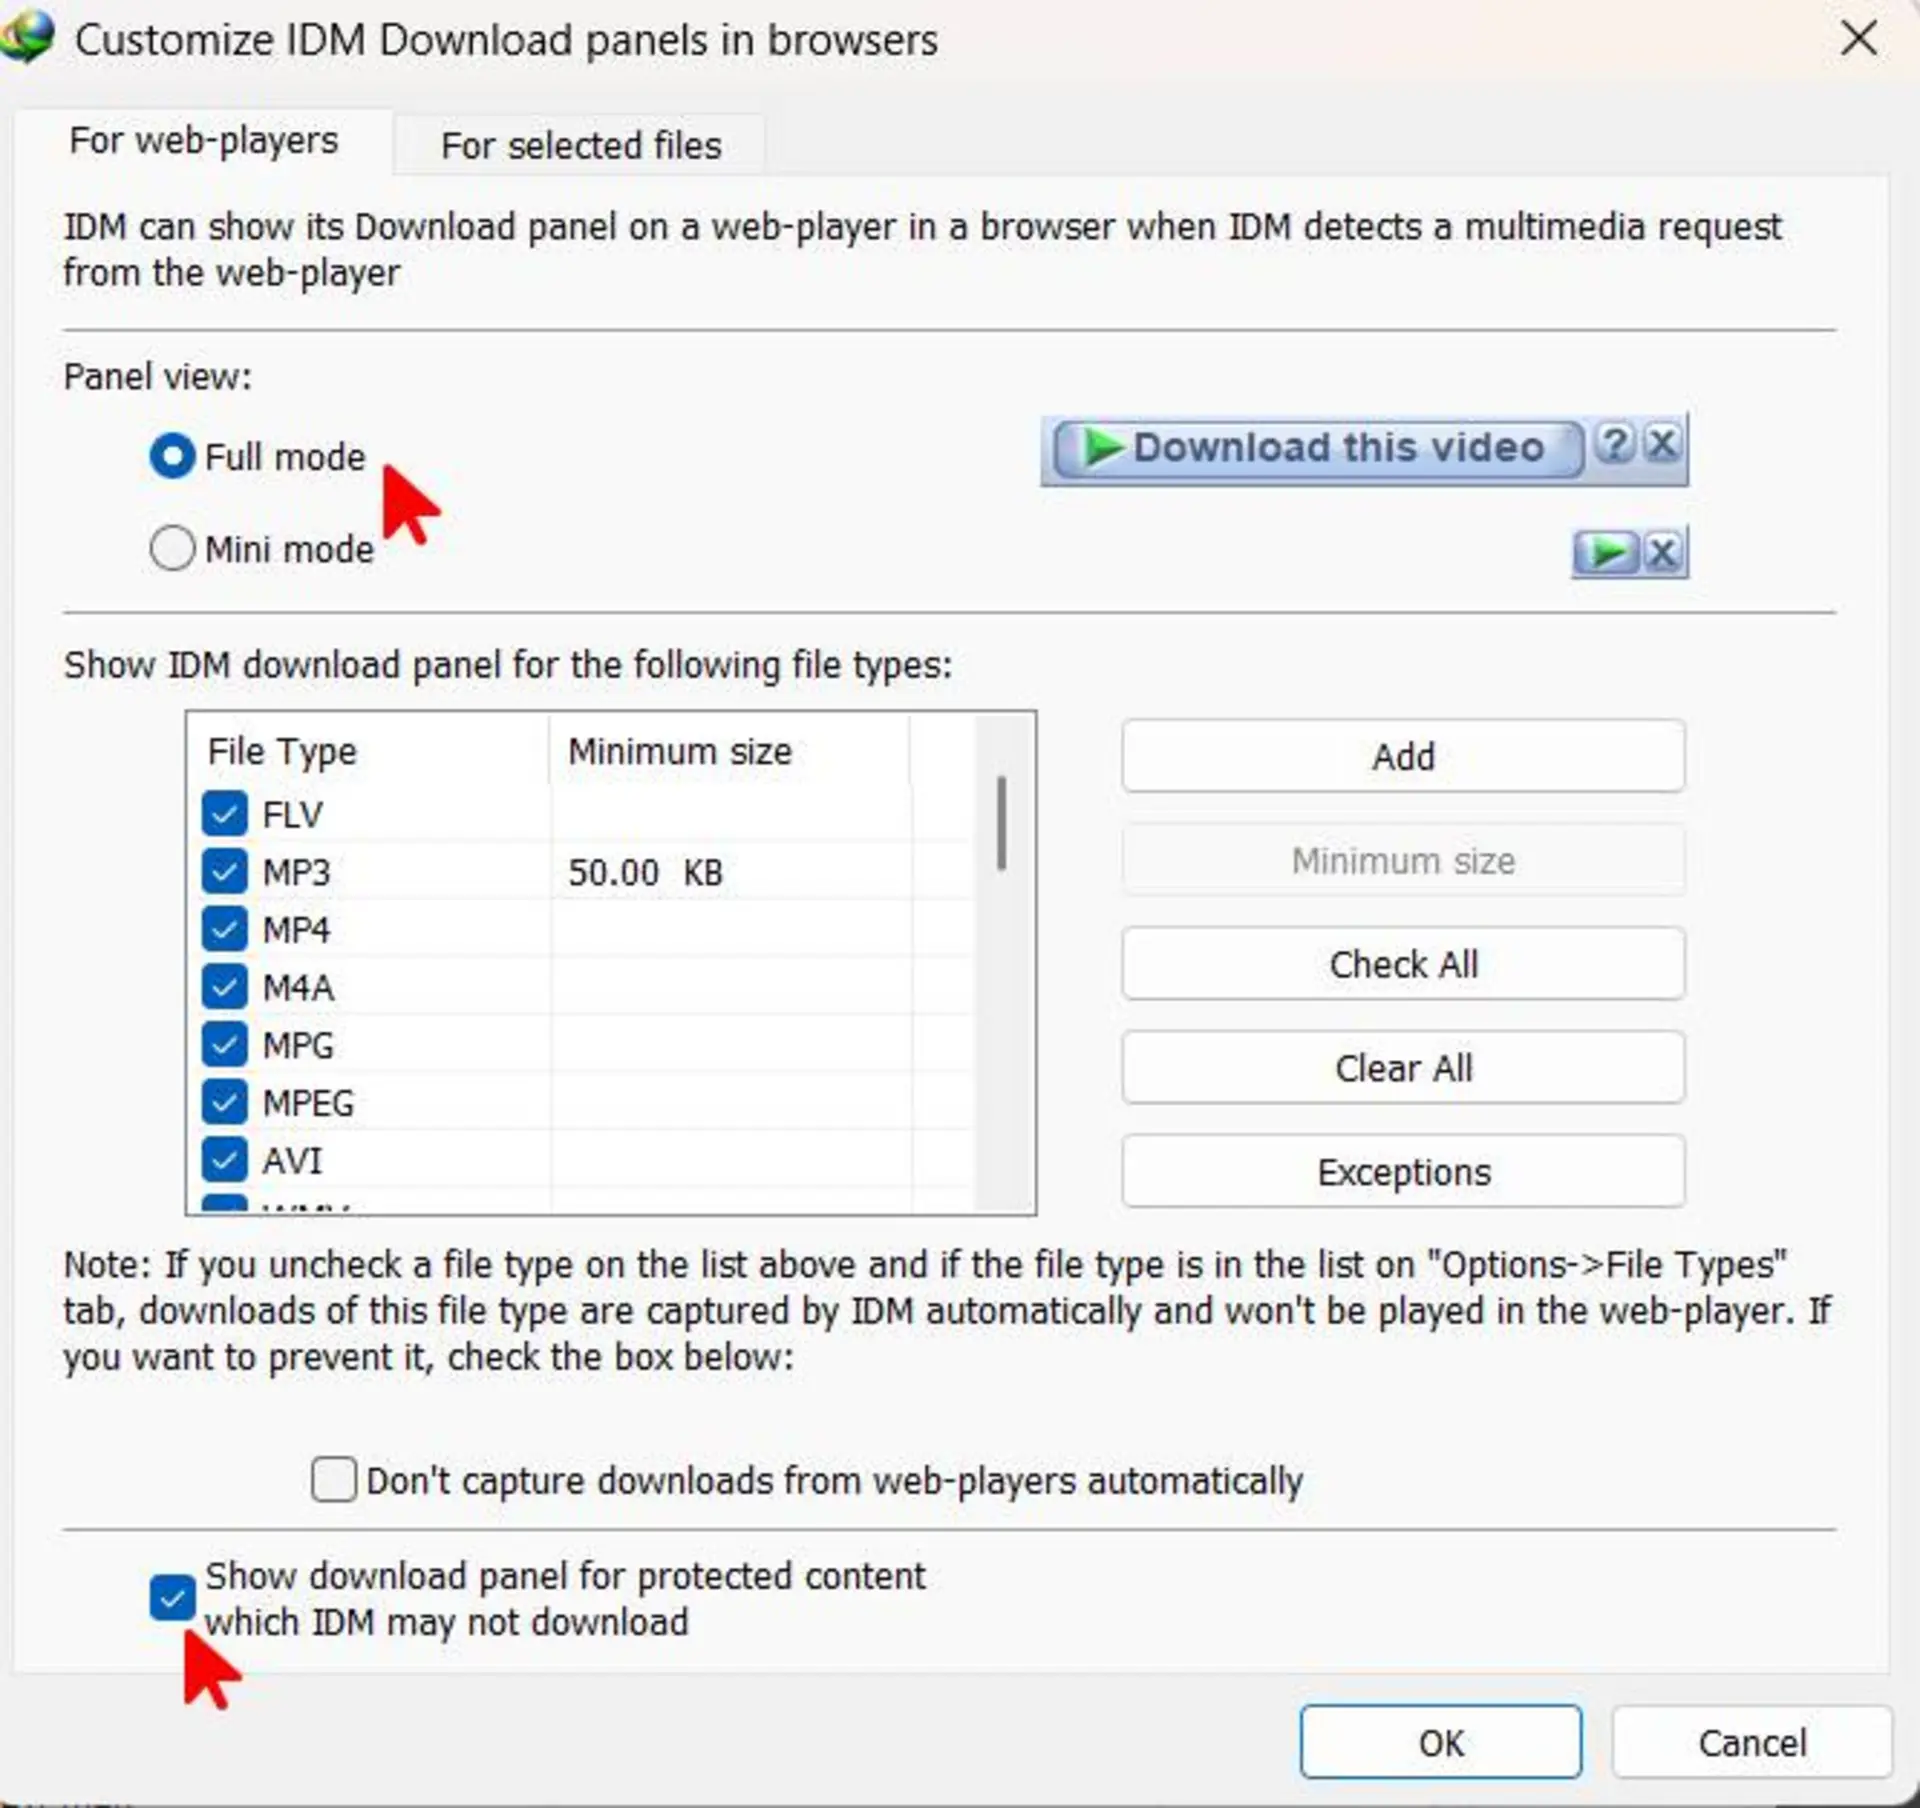
Task: Open the Exceptions dialog button
Action: pos(1403,1172)
